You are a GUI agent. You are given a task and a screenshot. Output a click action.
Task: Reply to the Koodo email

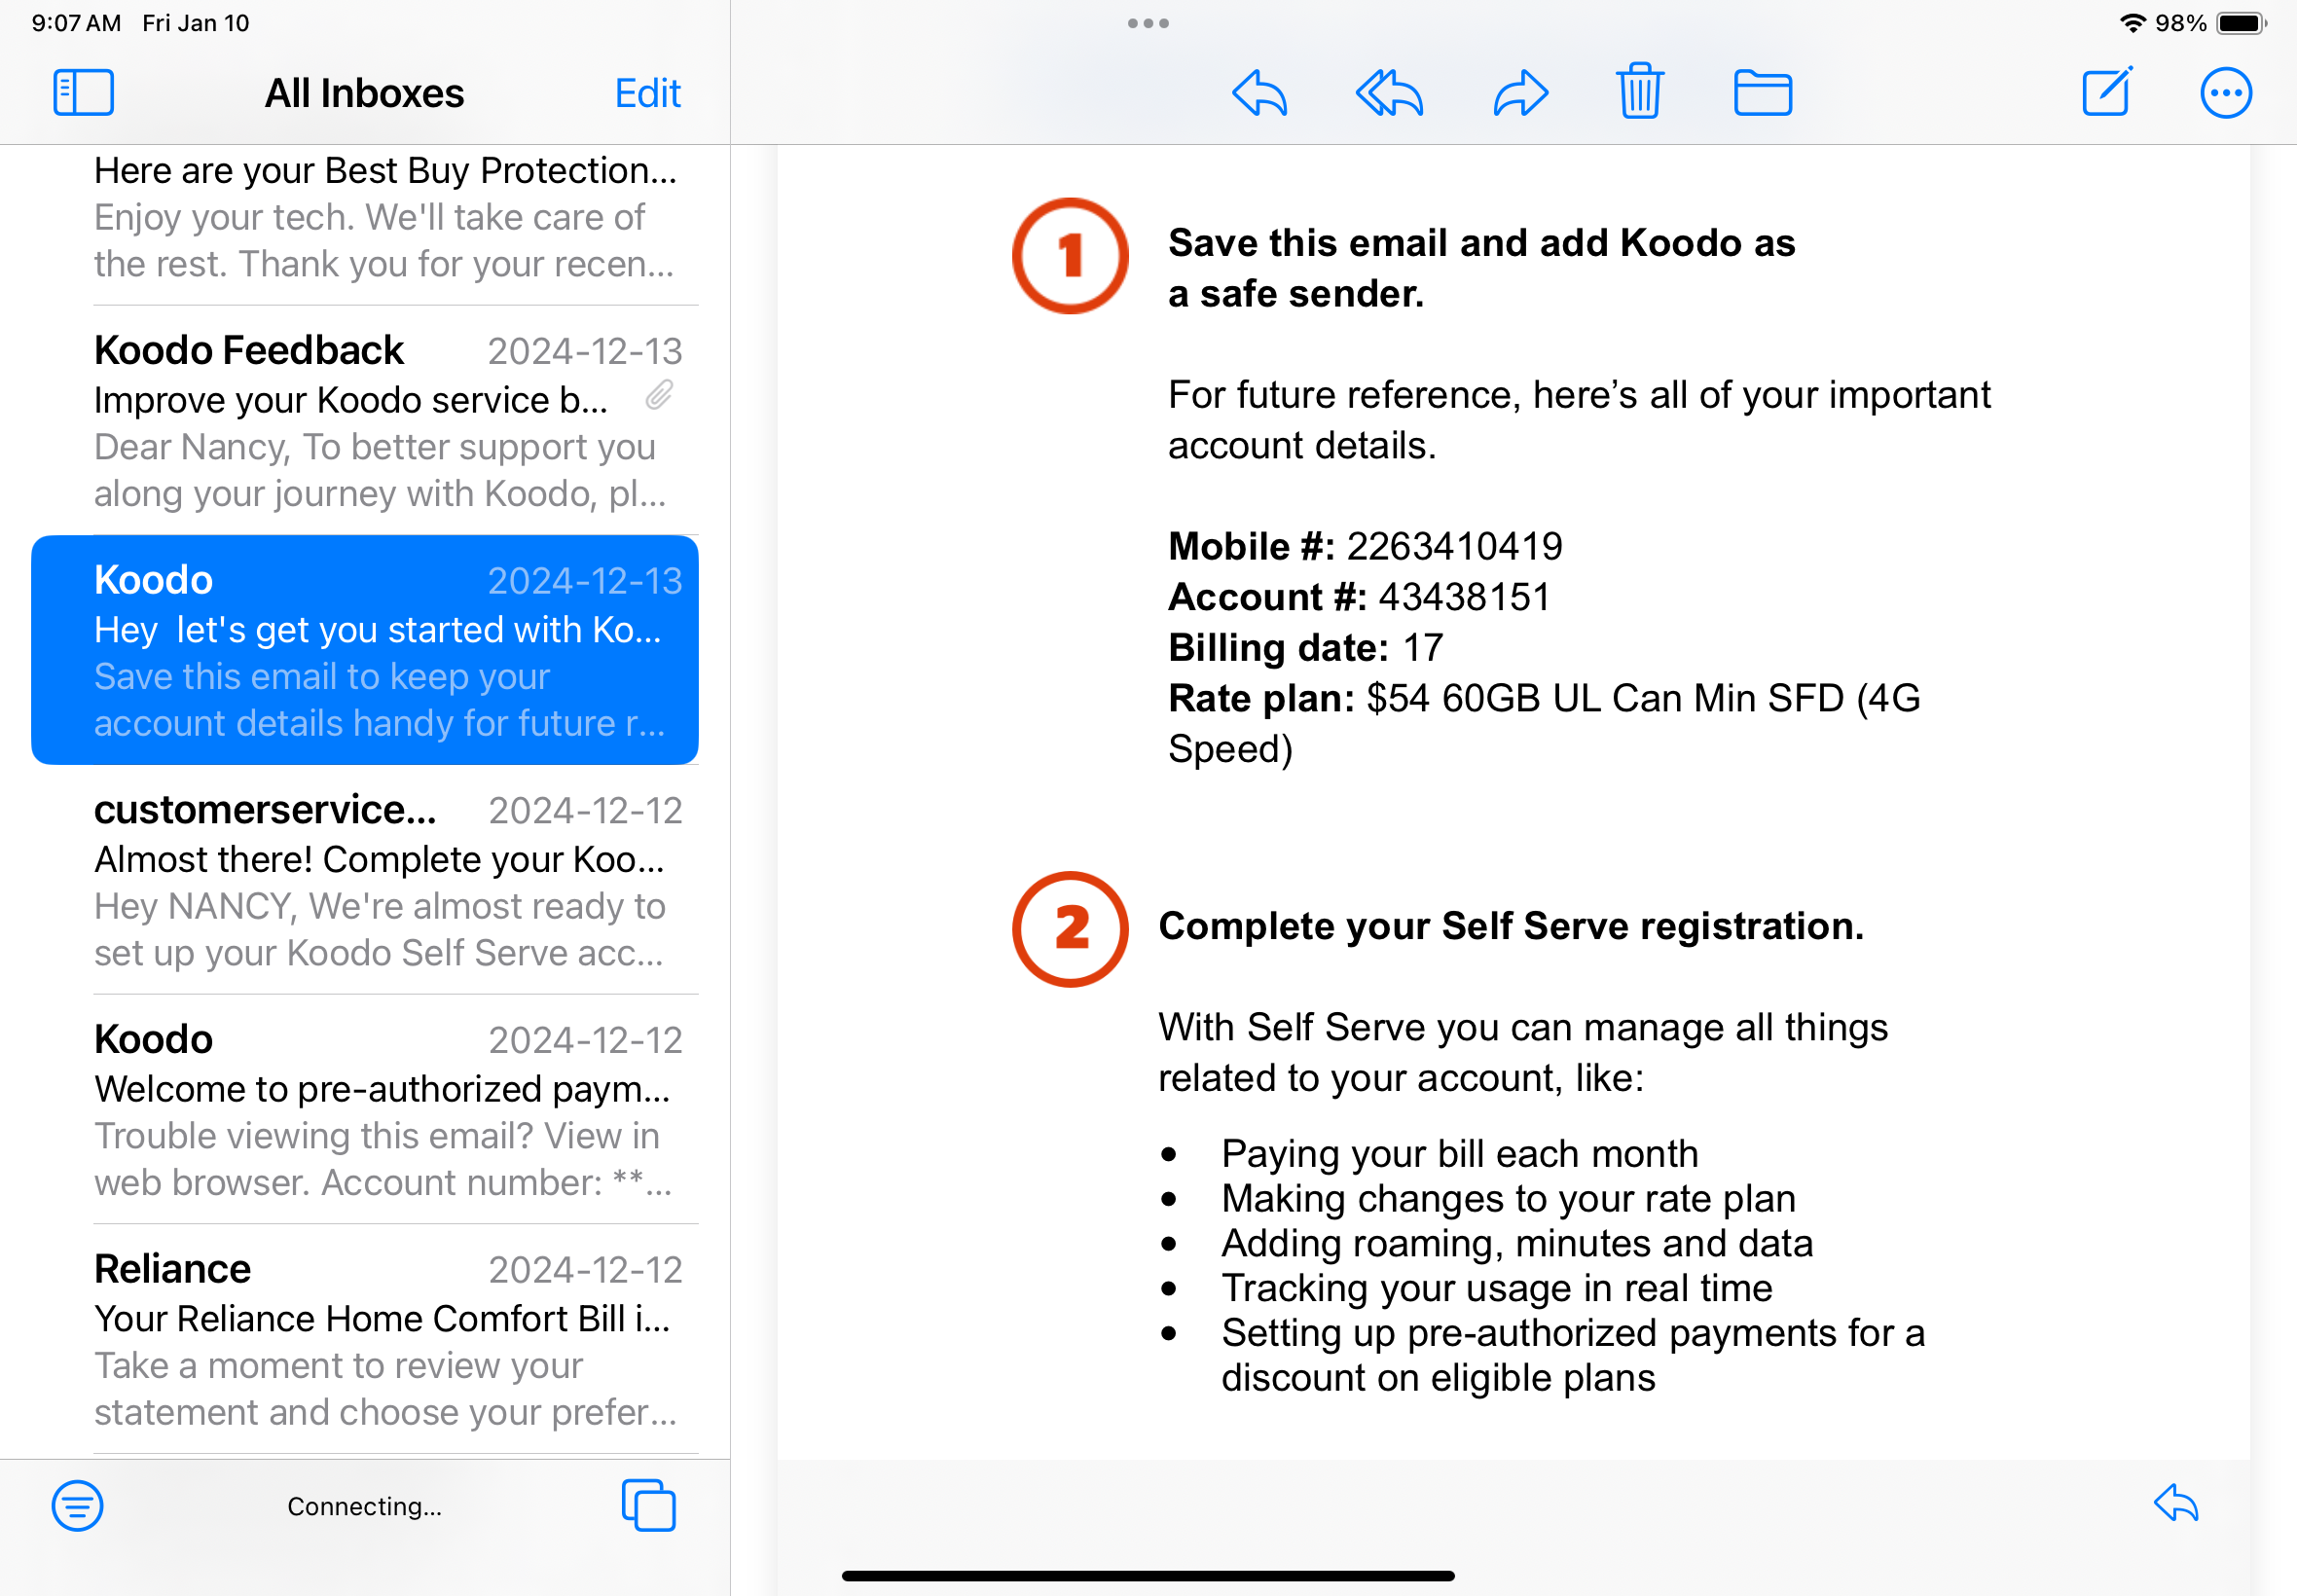[1259, 93]
